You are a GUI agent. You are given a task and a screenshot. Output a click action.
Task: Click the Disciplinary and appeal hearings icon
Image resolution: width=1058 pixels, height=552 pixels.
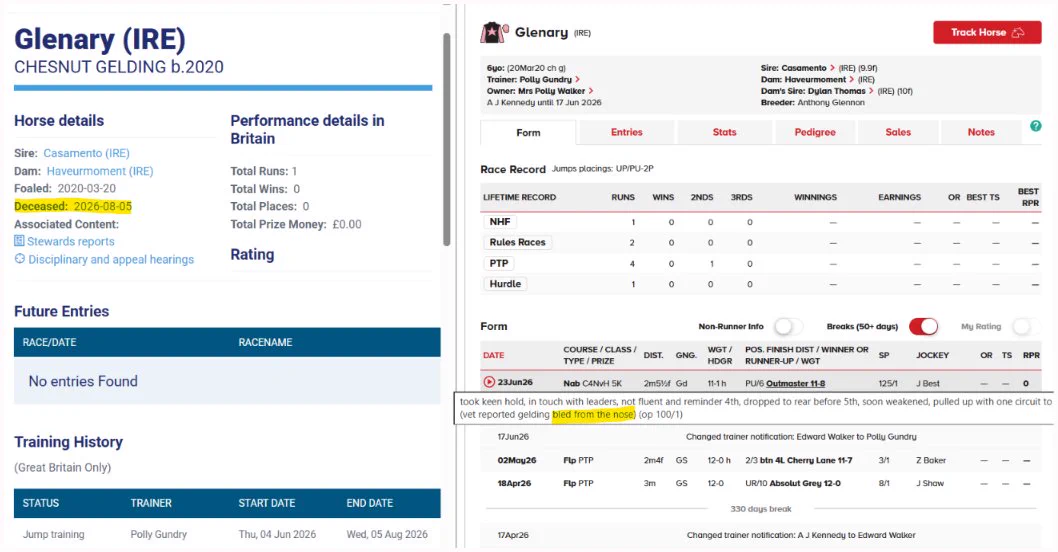(20, 258)
